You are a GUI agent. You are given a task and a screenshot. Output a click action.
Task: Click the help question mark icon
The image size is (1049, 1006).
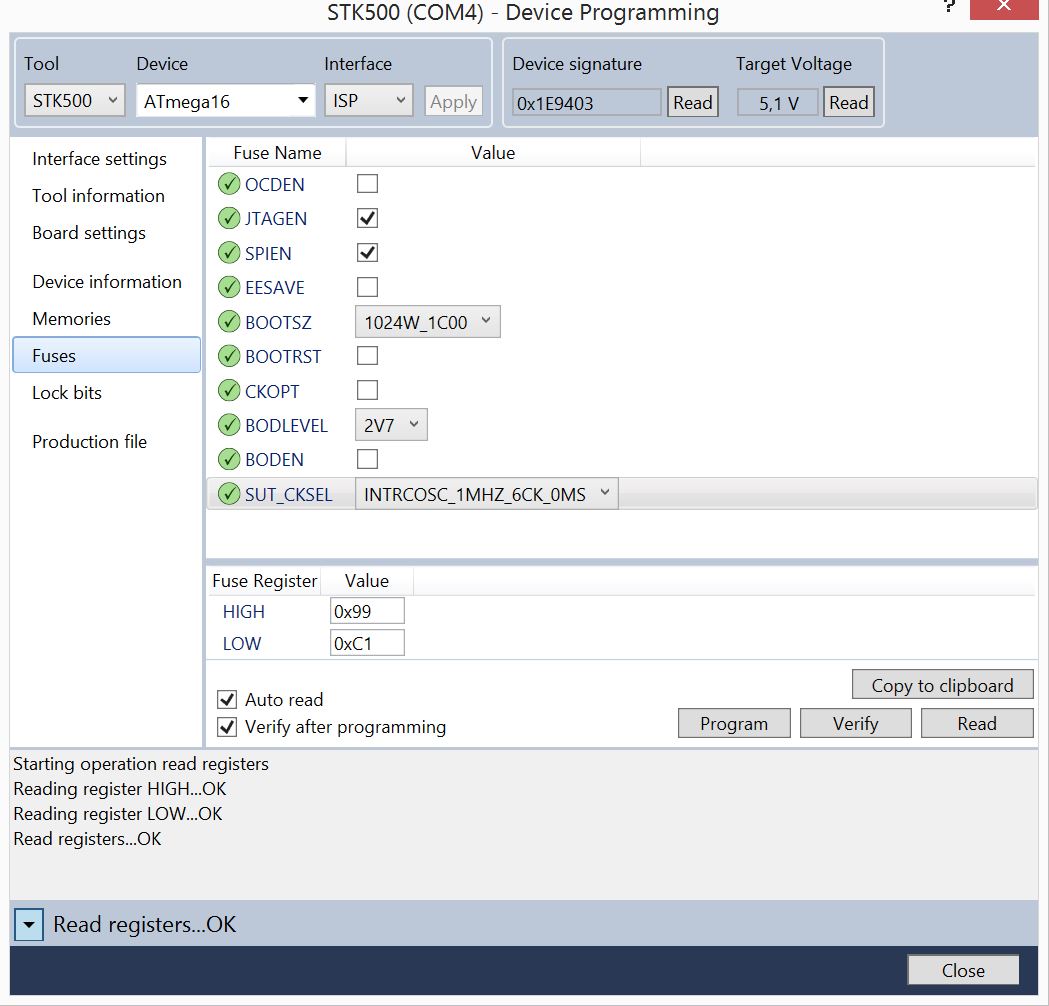[x=949, y=5]
